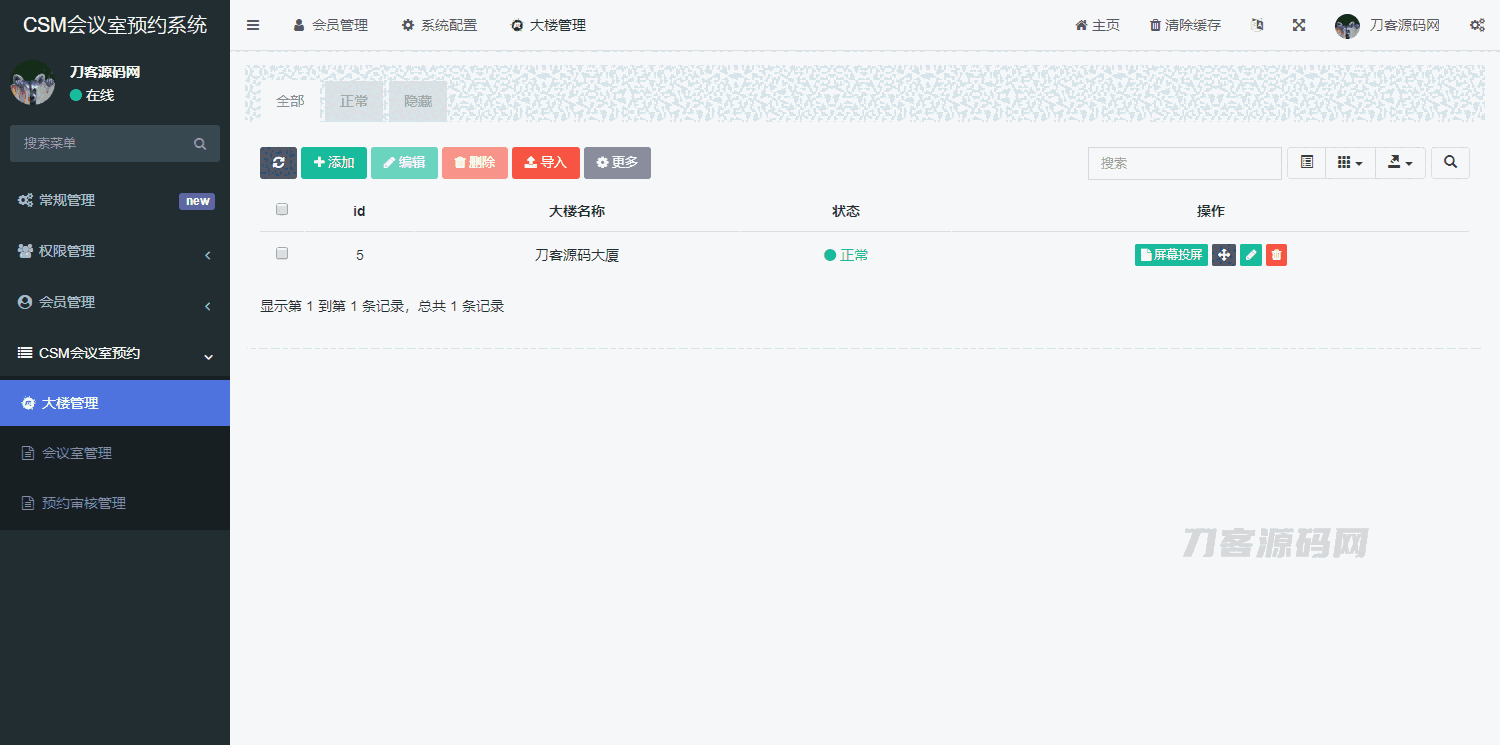Open 系统配置 in the top navigation
The width and height of the screenshot is (1500, 745).
(x=439, y=25)
